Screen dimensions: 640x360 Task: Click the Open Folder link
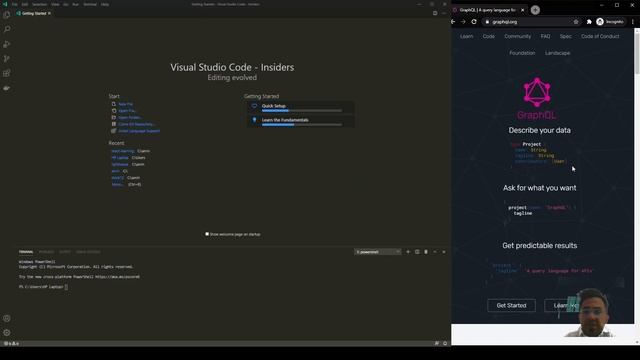click(130, 118)
